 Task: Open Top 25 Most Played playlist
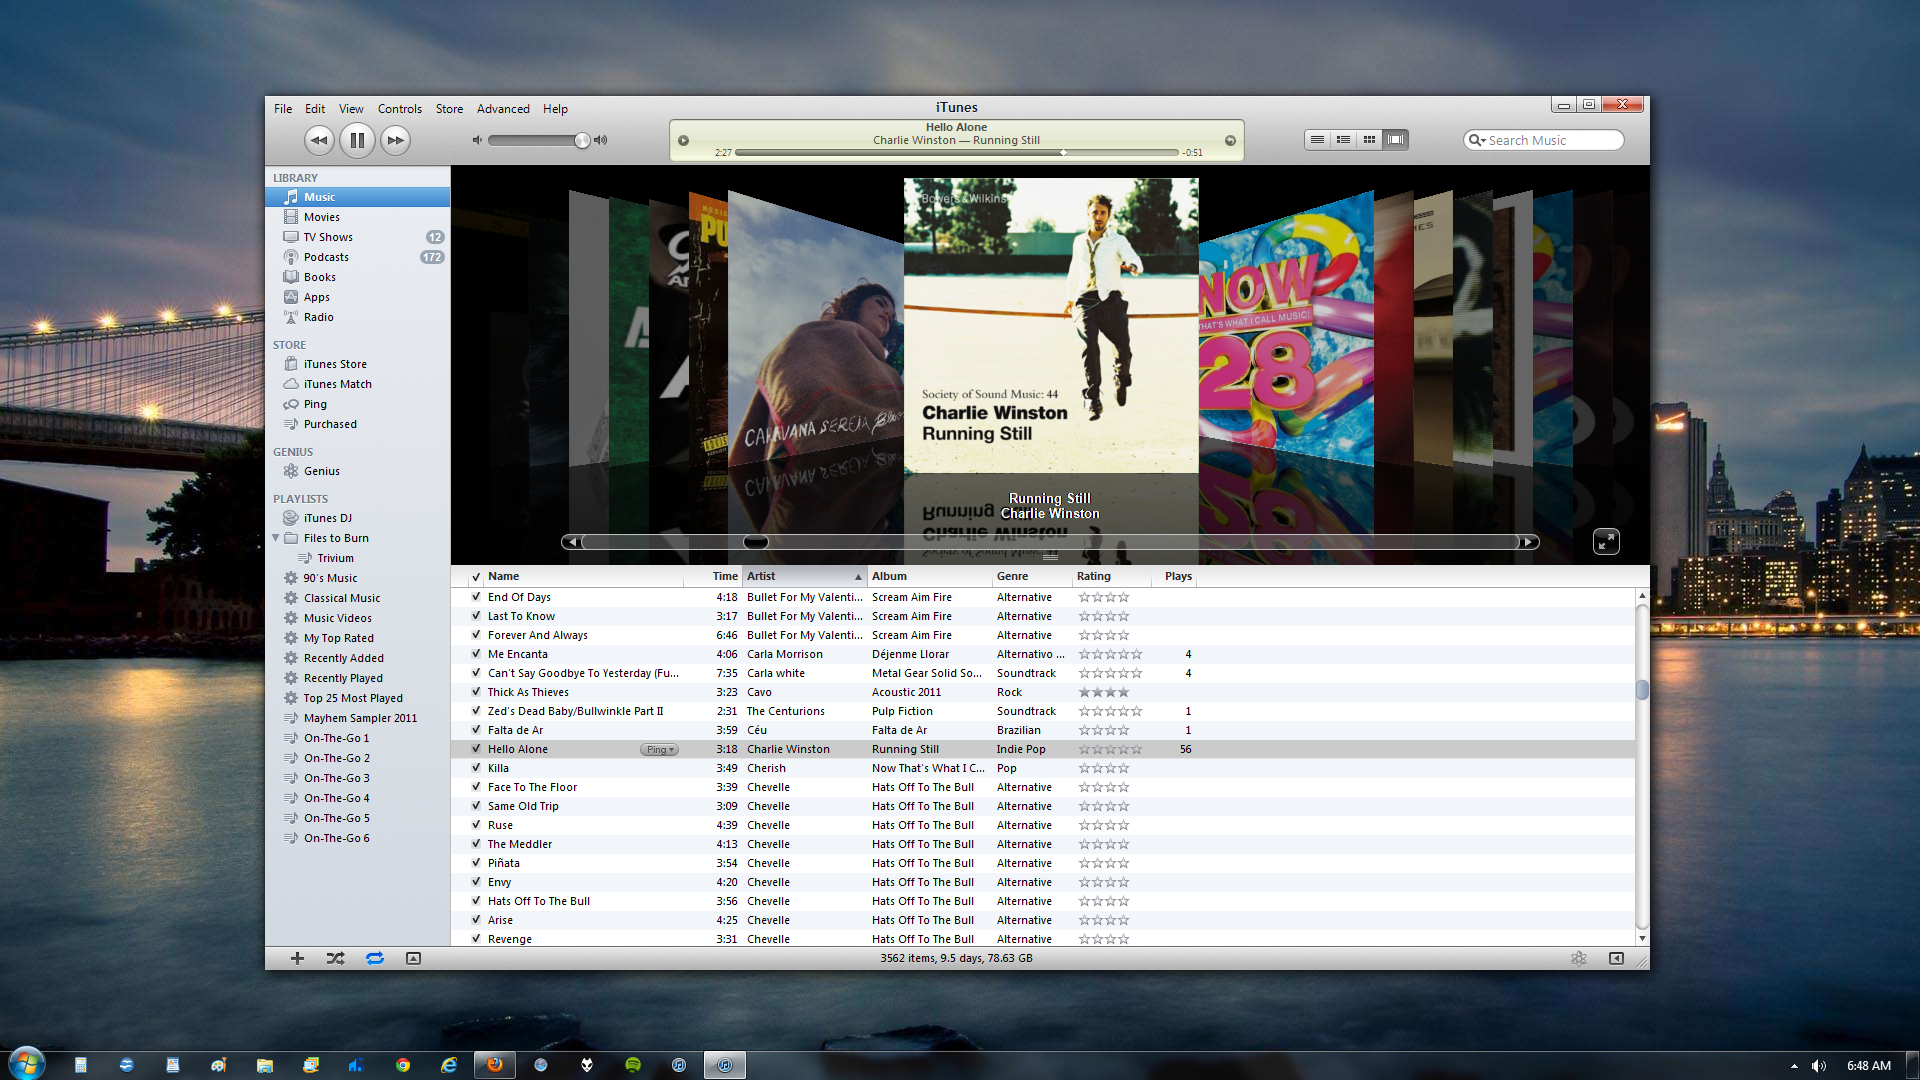tap(353, 698)
